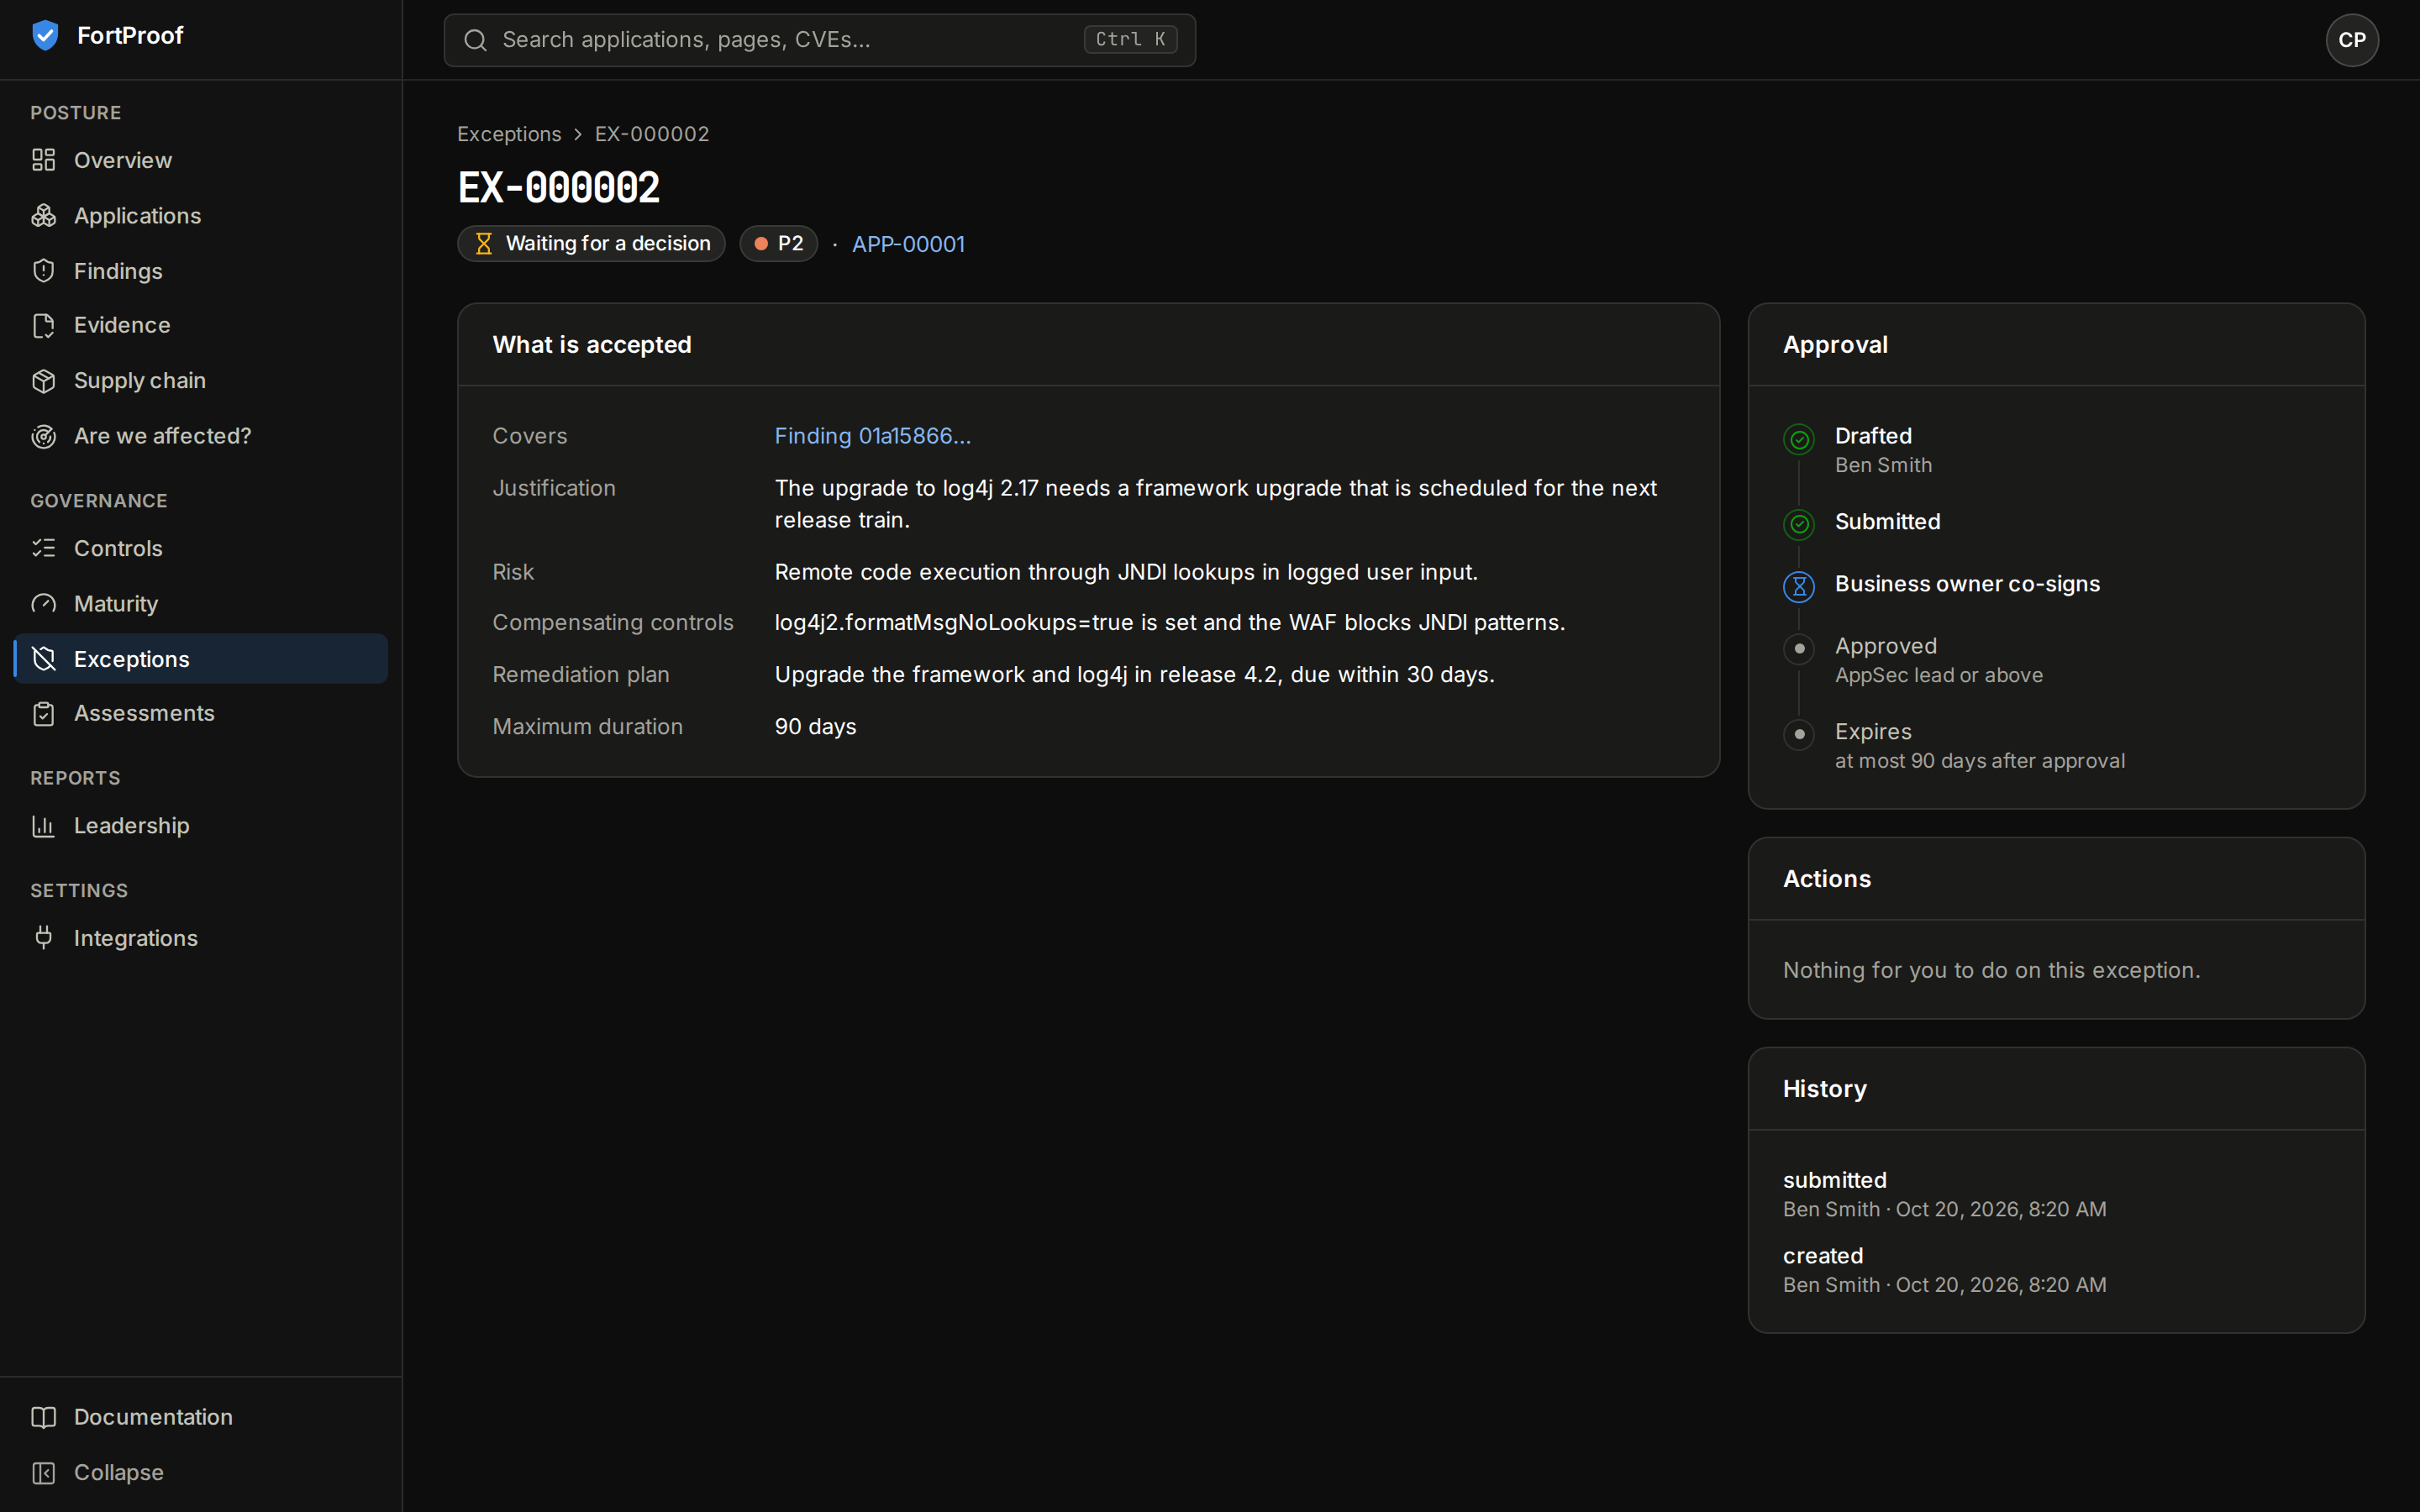Go back to Exceptions breadcrumb
The height and width of the screenshot is (1512, 2420).
[x=509, y=134]
